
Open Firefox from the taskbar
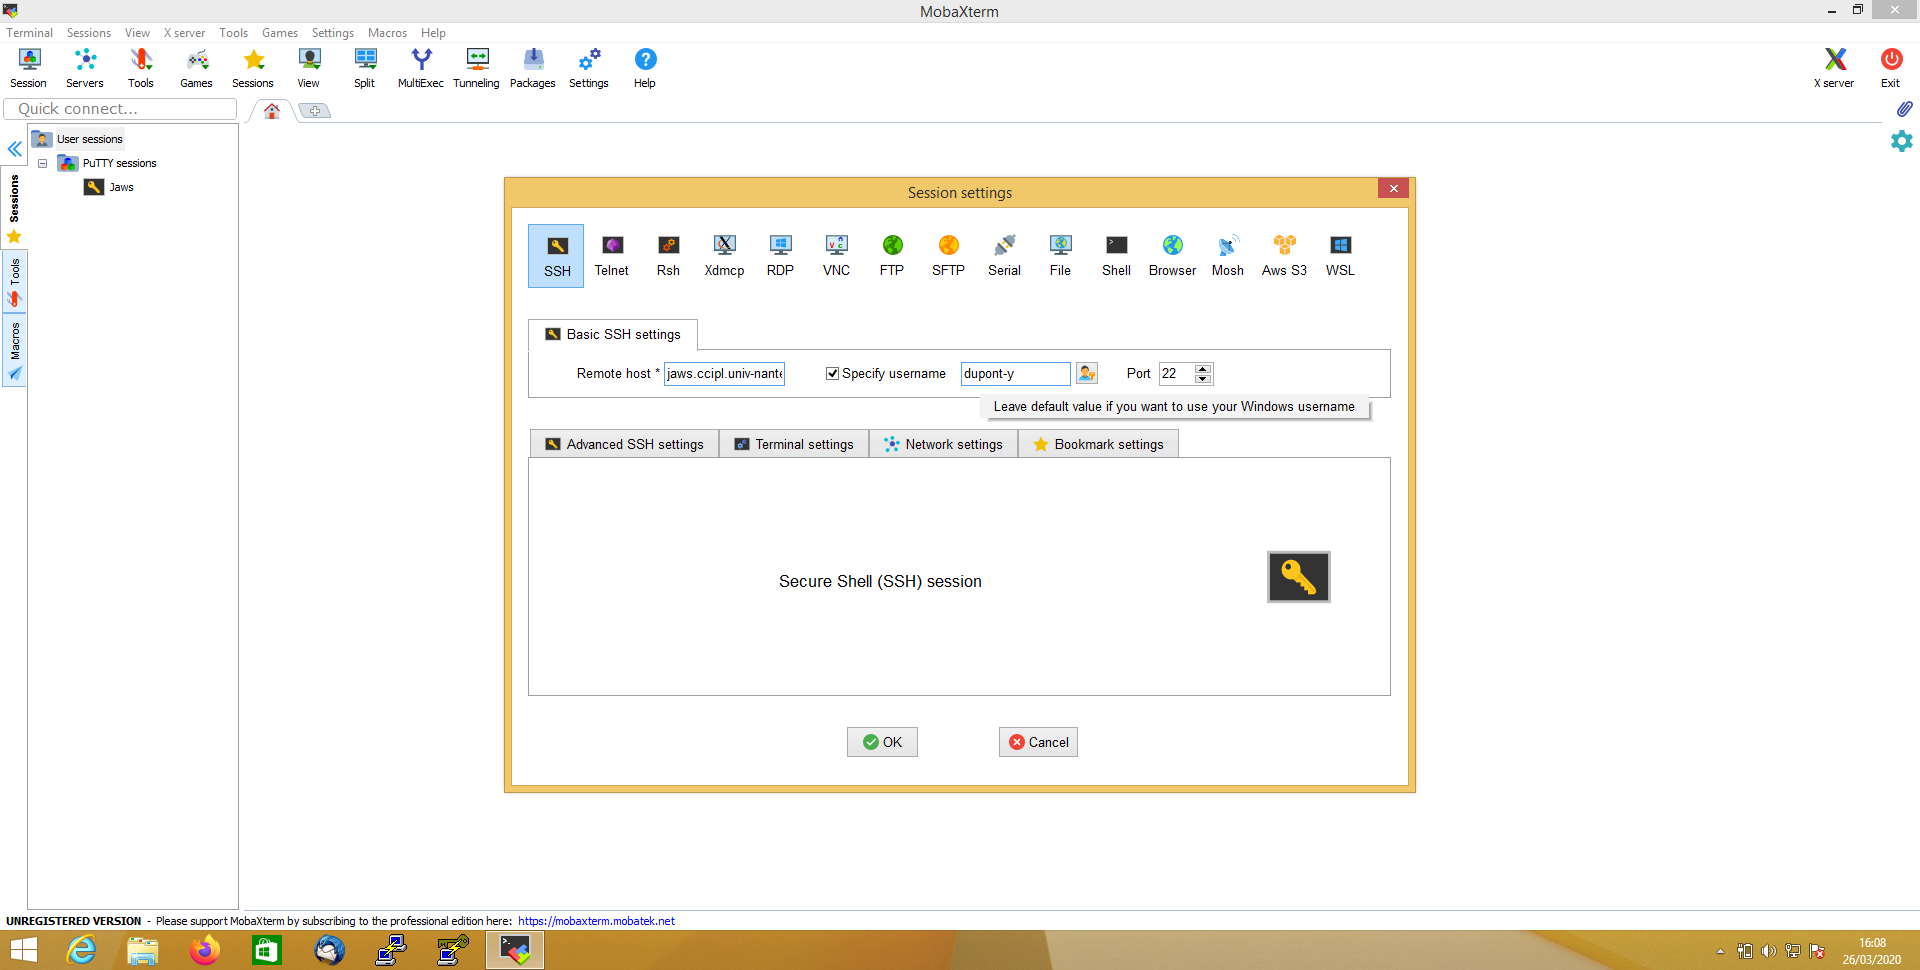205,950
